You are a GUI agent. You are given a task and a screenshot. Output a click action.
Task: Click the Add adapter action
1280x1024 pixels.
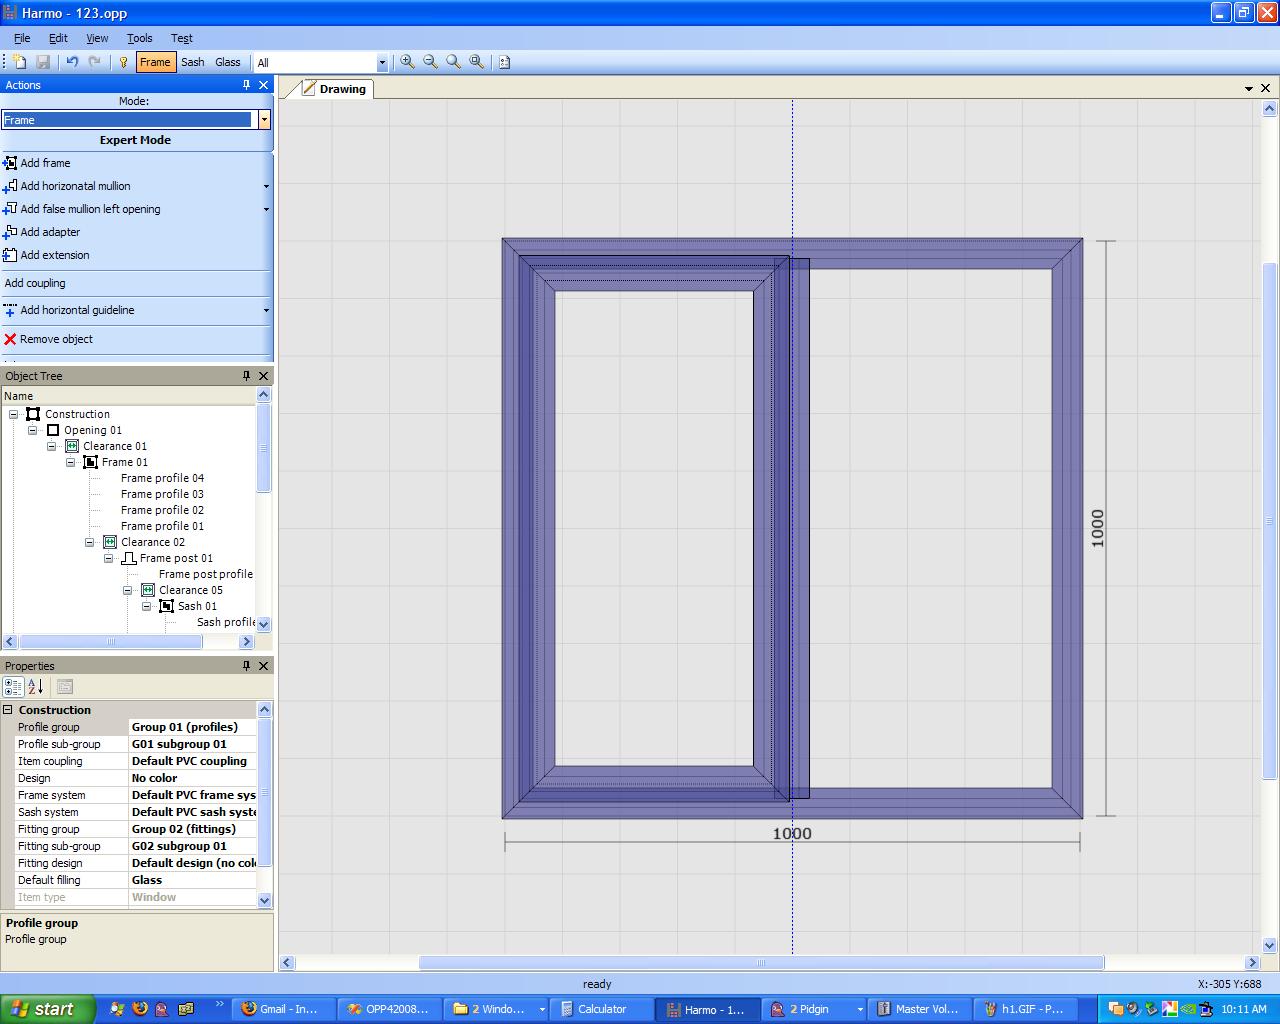click(50, 232)
